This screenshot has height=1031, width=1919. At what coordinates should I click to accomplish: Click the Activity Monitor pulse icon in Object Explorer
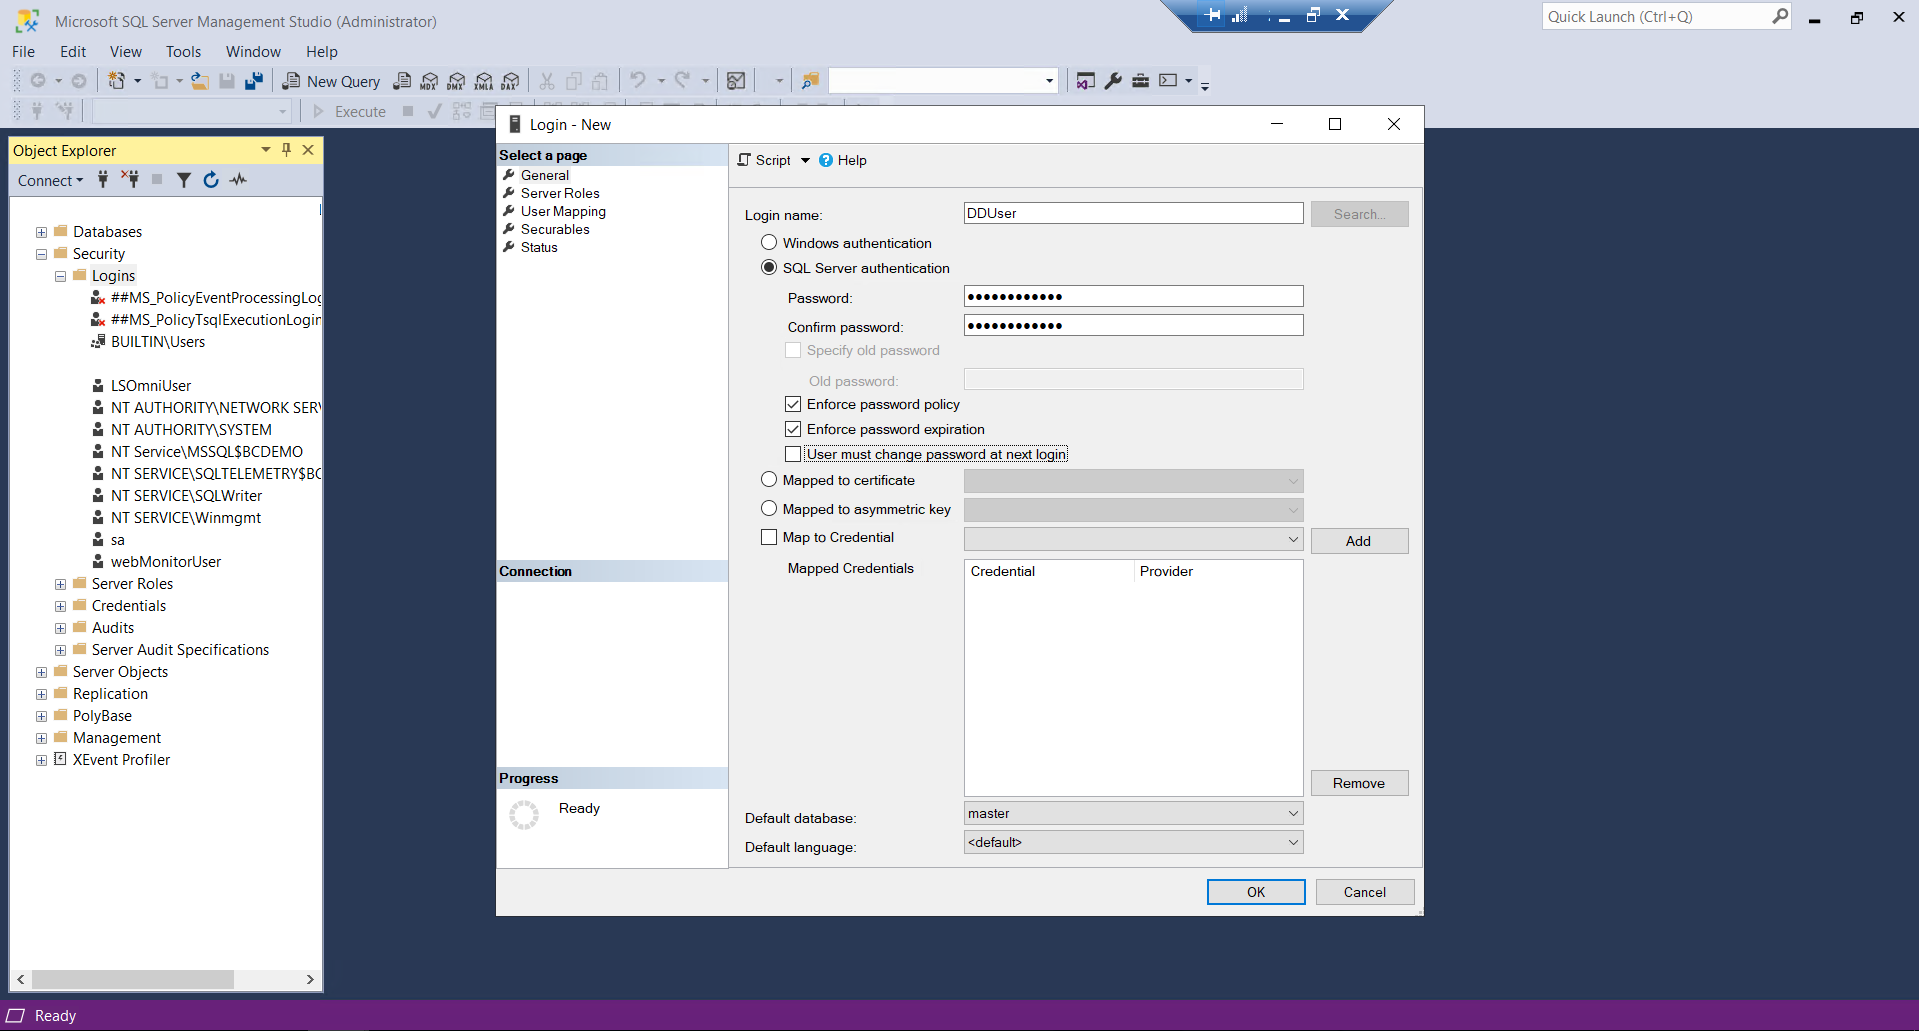coord(238,180)
